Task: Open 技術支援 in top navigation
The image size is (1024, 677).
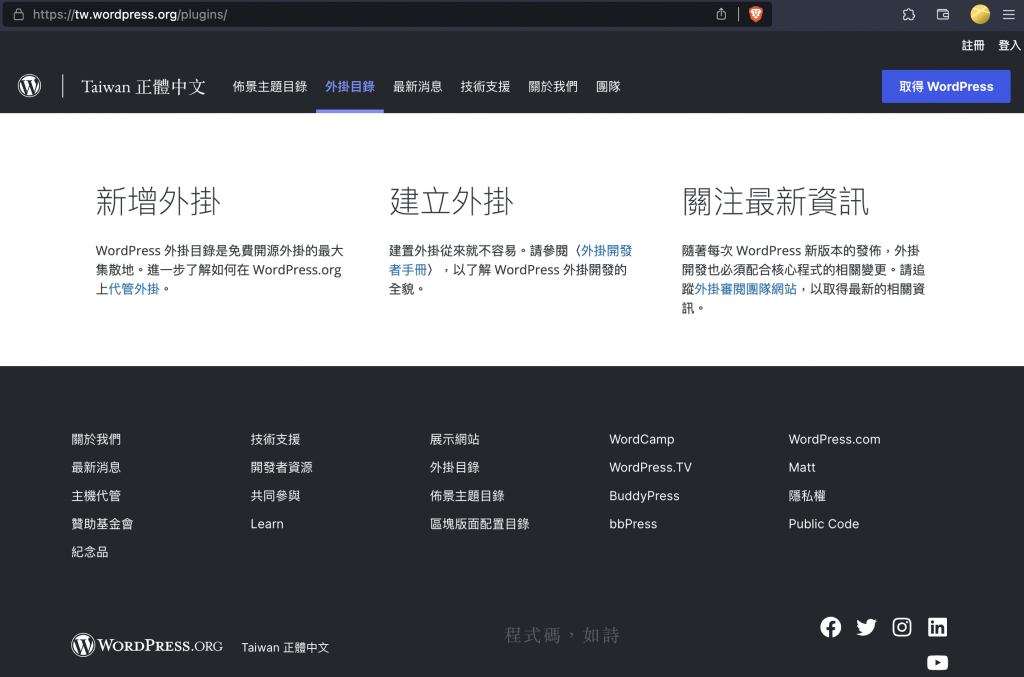Action: click(485, 86)
